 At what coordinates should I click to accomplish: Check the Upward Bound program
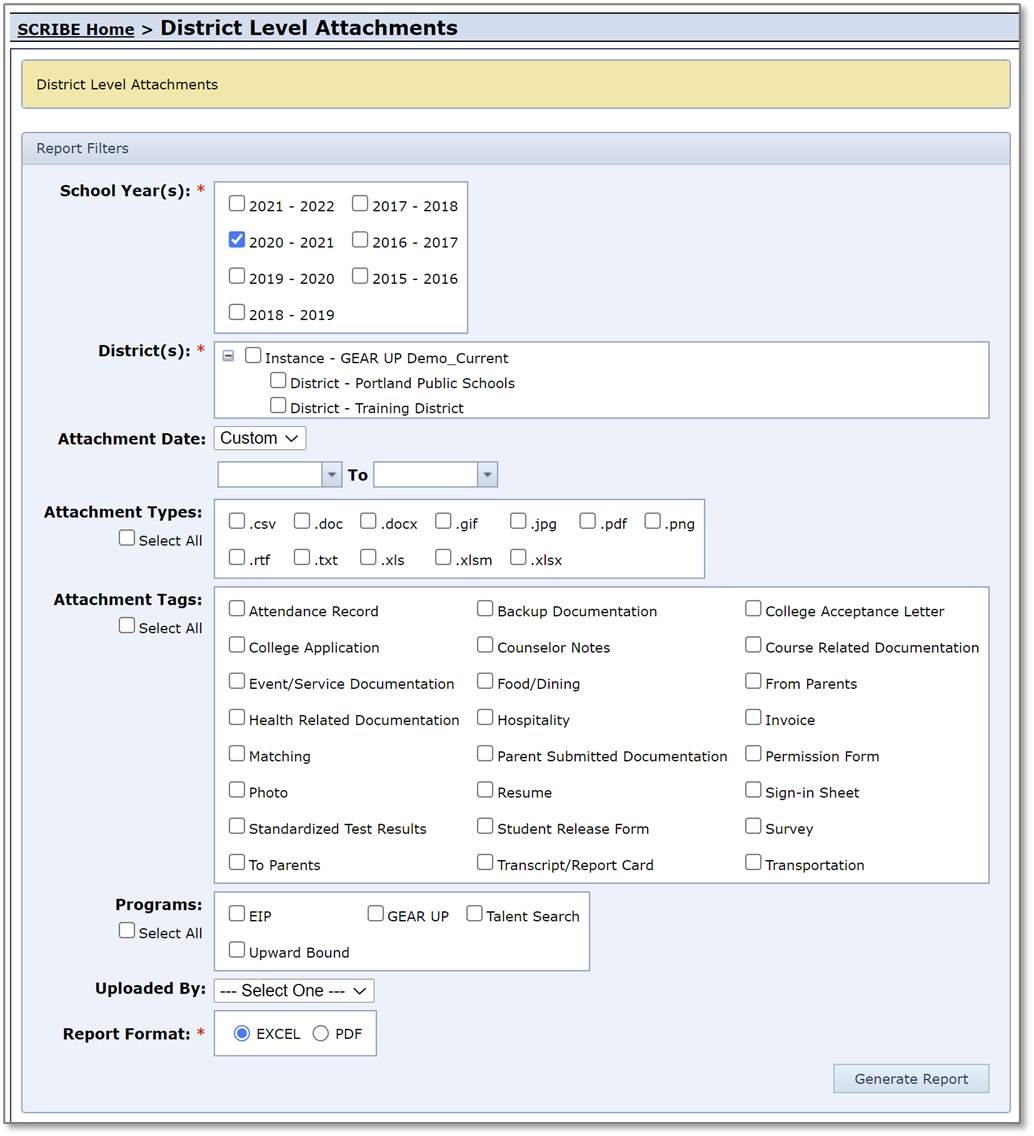tap(237, 950)
